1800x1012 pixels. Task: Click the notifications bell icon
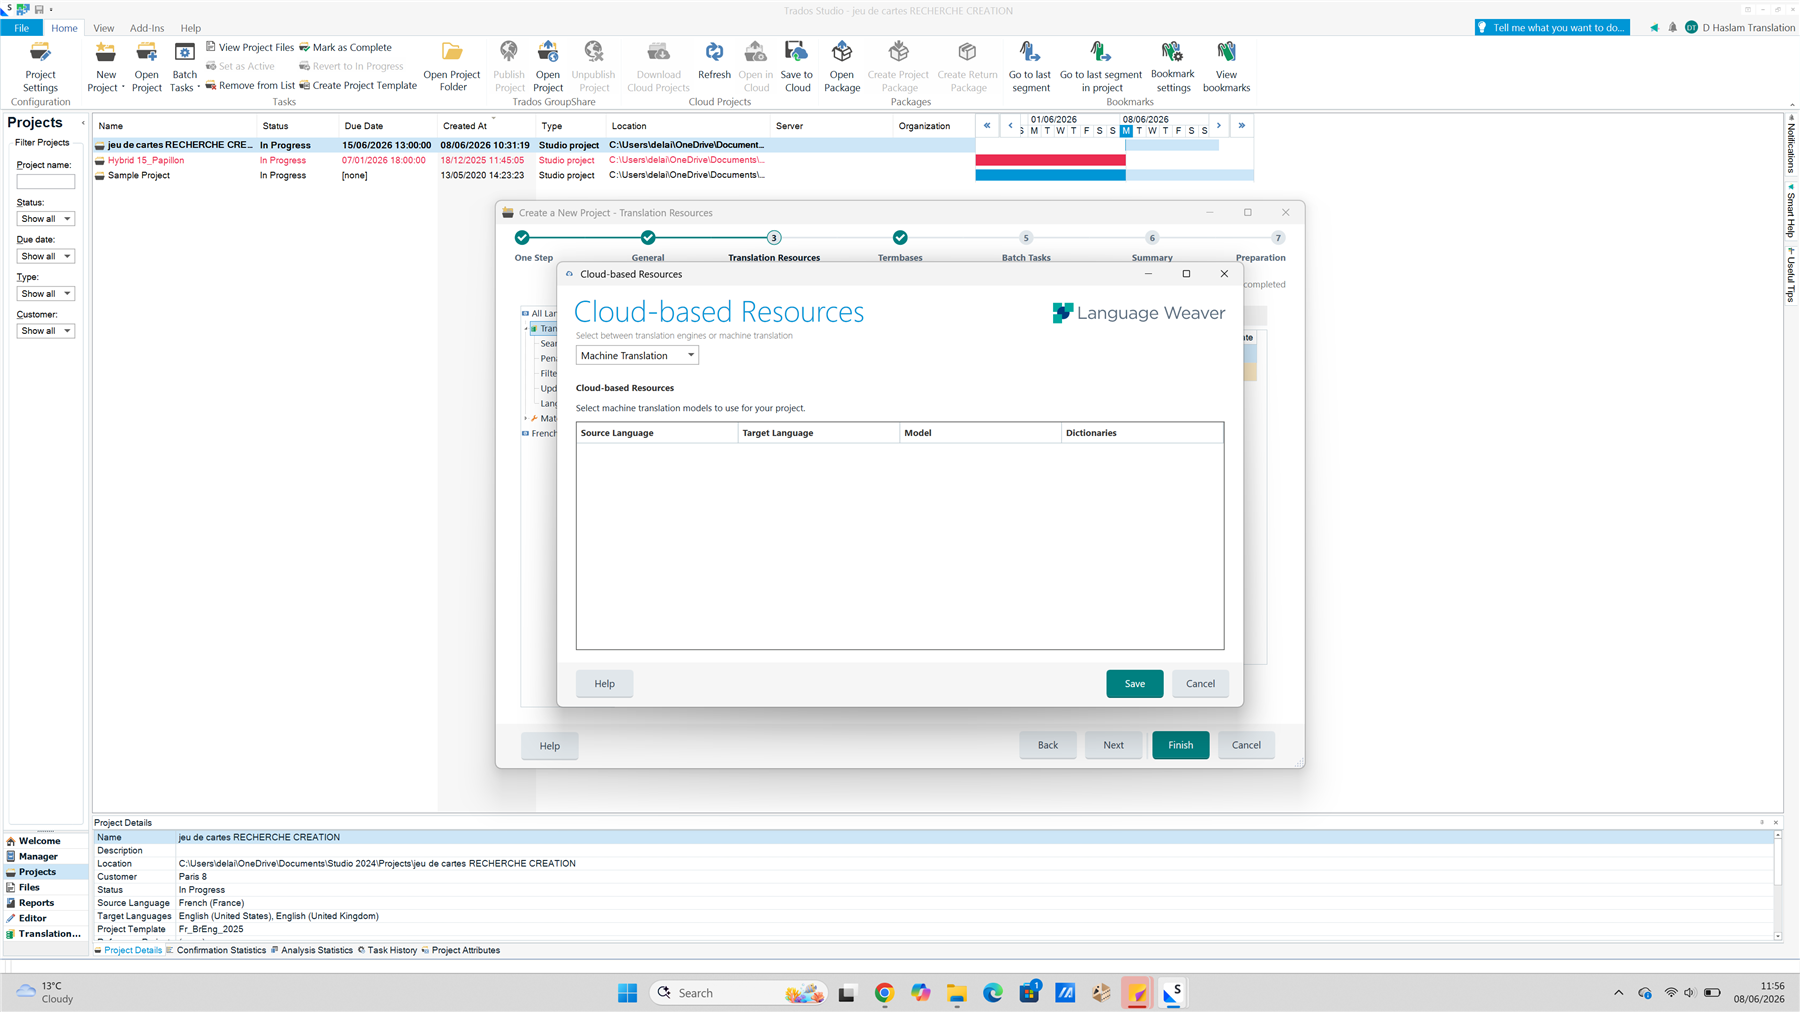click(1672, 28)
